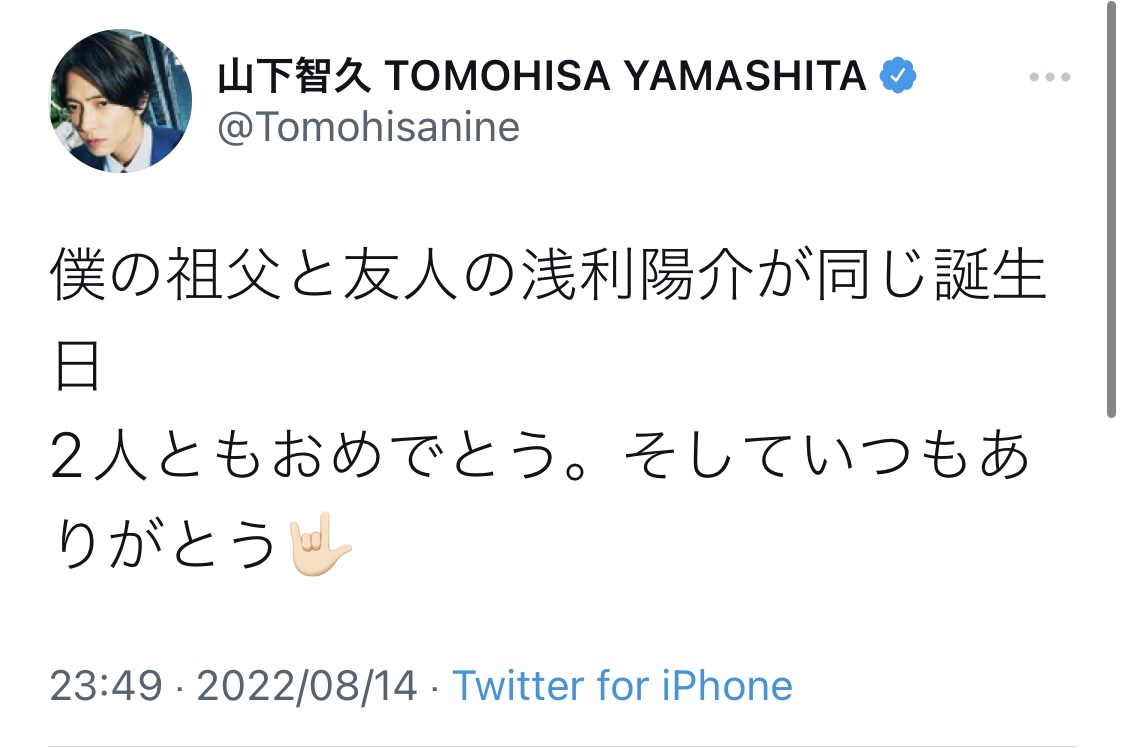Open the @Tomohisanine handle

[x=369, y=128]
